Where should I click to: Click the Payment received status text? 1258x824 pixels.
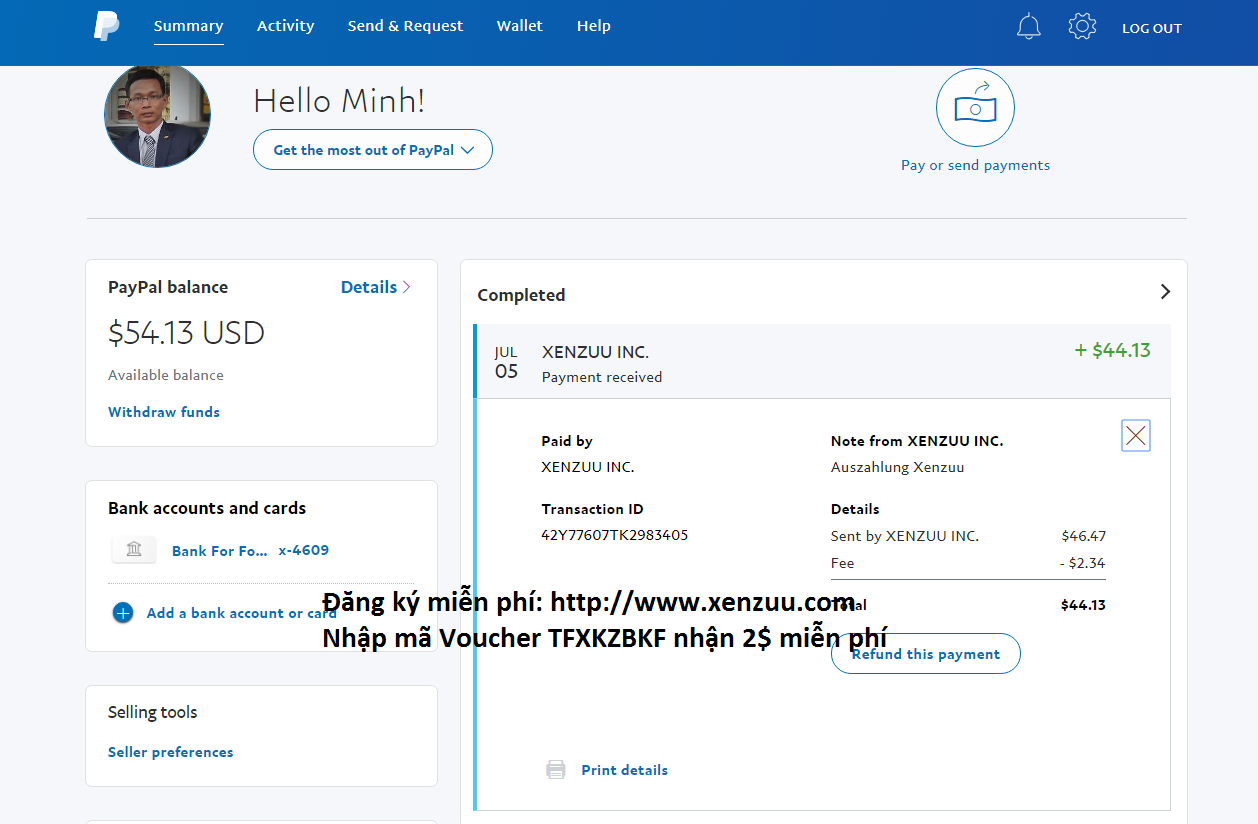[602, 377]
